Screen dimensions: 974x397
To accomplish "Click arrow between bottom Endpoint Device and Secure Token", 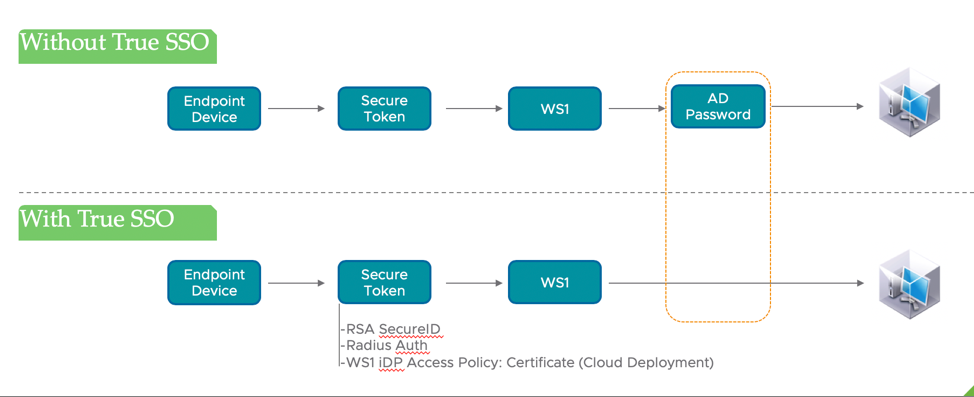I will (x=296, y=283).
